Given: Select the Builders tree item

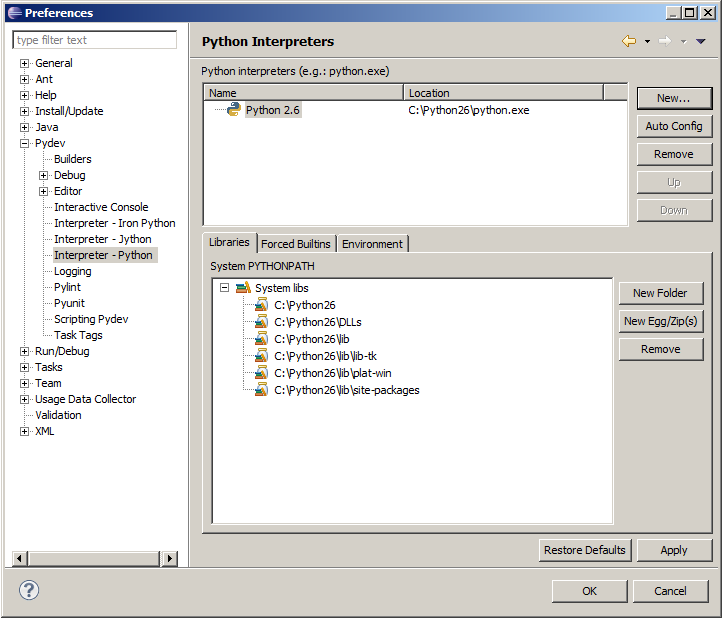Looking at the screenshot, I should point(73,159).
